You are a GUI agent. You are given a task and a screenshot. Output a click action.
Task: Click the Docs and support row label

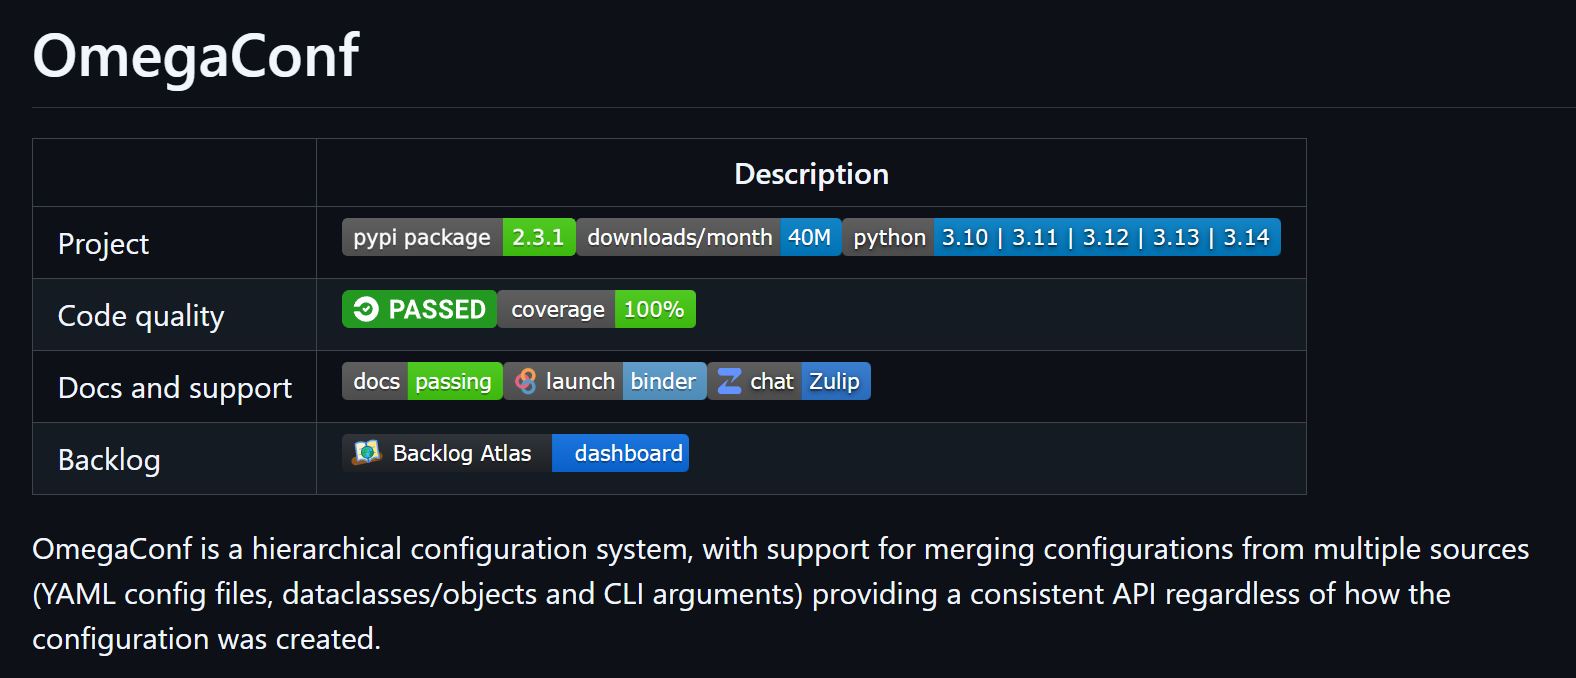pos(175,387)
